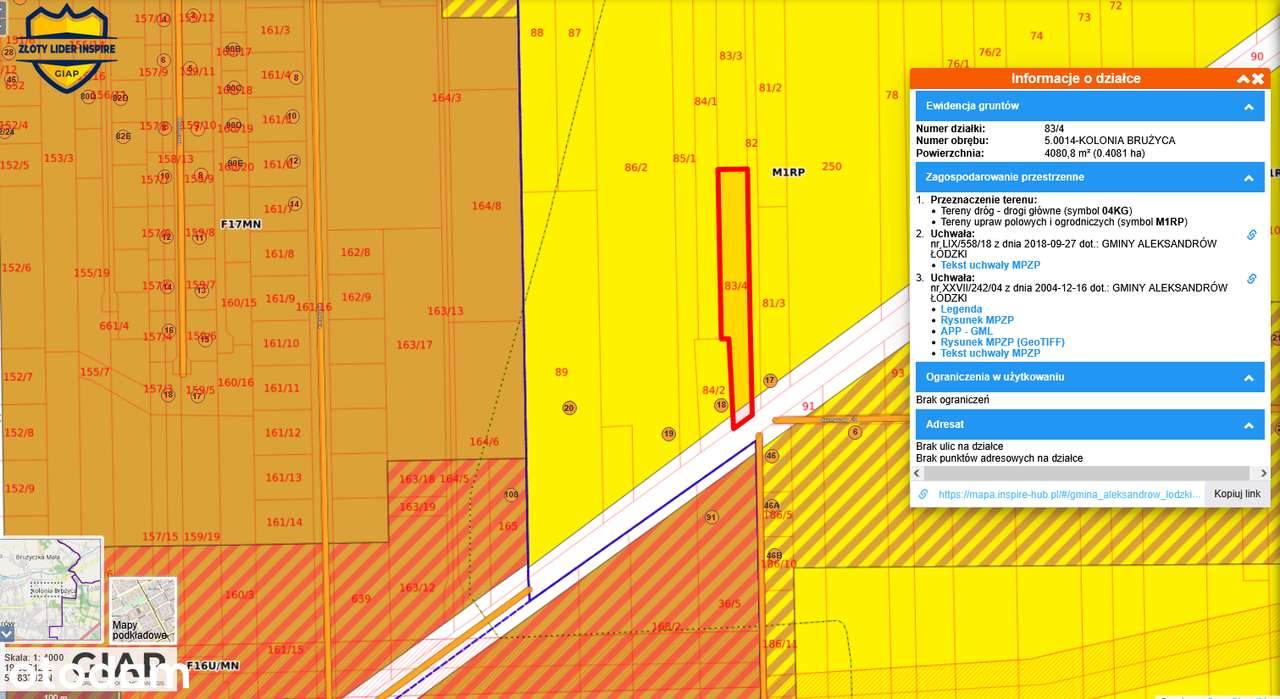
Task: Open the Rysunek MPZP link
Action: (977, 320)
